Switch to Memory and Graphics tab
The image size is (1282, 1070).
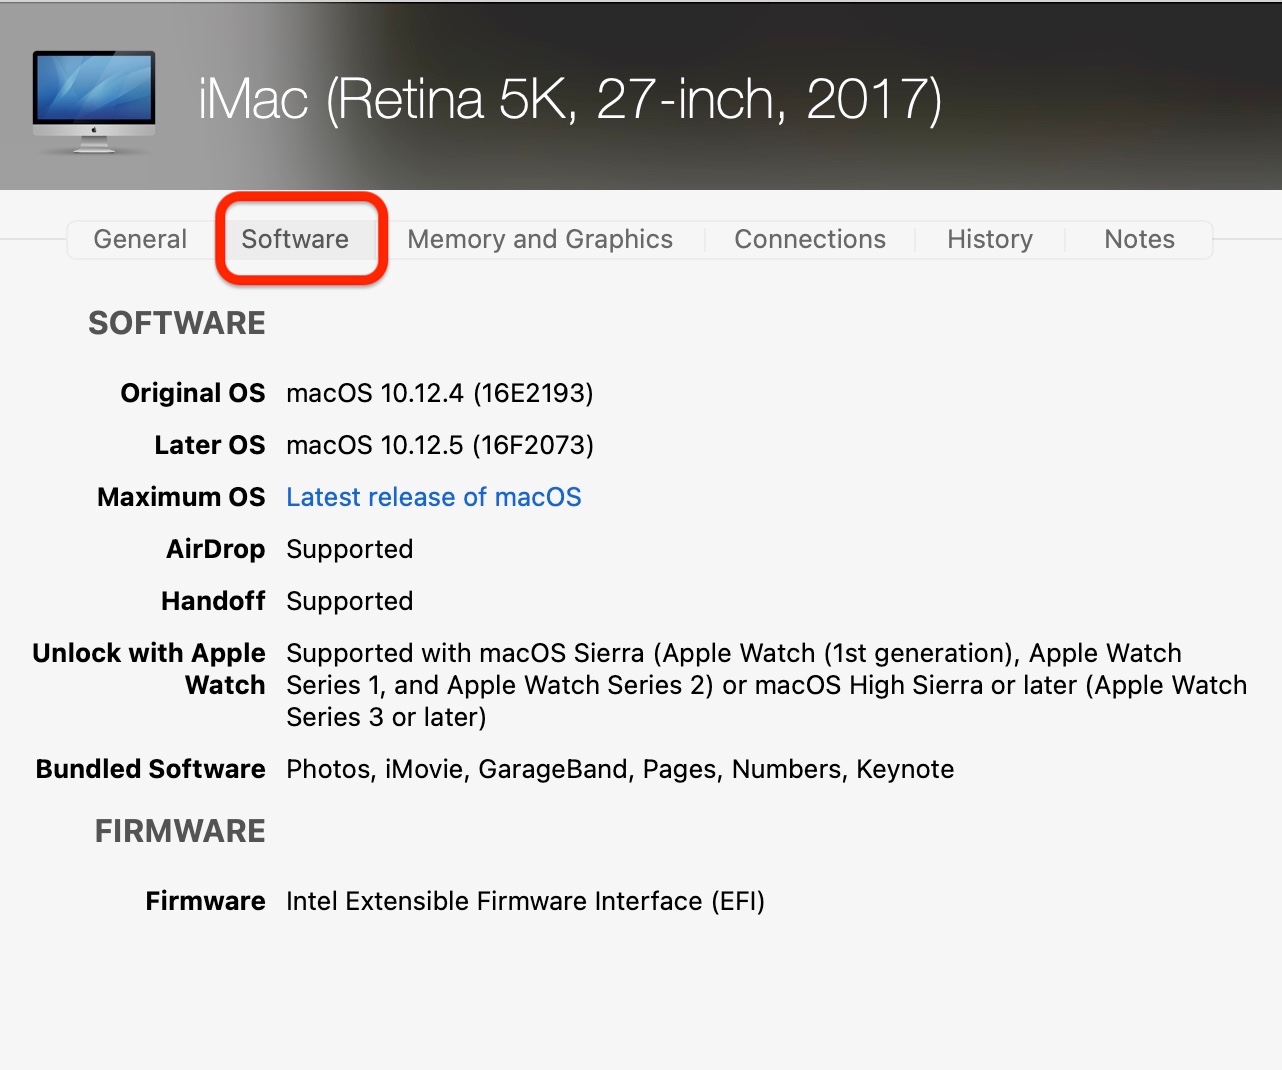540,239
